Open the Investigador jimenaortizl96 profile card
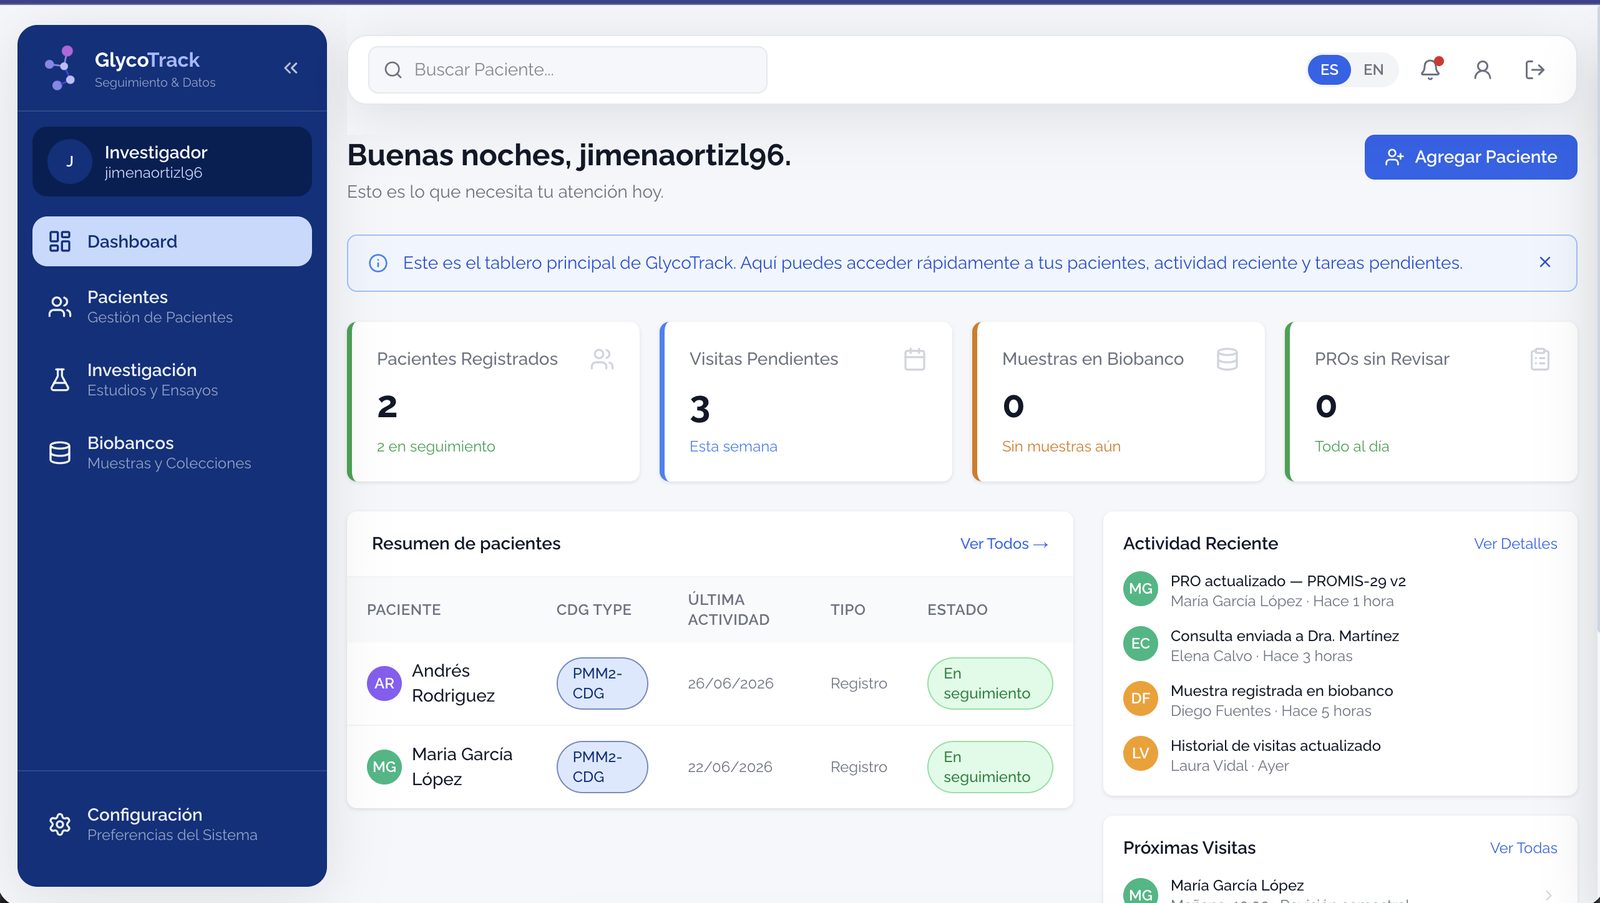The height and width of the screenshot is (903, 1600). click(x=172, y=161)
